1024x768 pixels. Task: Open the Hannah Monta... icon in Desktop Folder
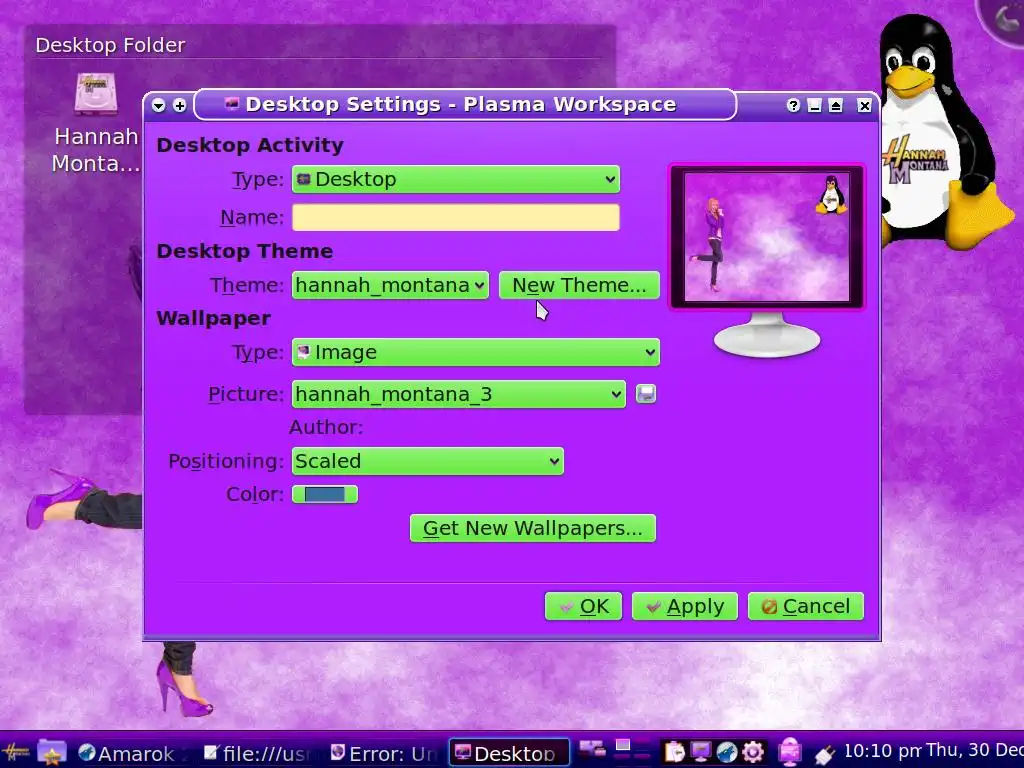96,123
